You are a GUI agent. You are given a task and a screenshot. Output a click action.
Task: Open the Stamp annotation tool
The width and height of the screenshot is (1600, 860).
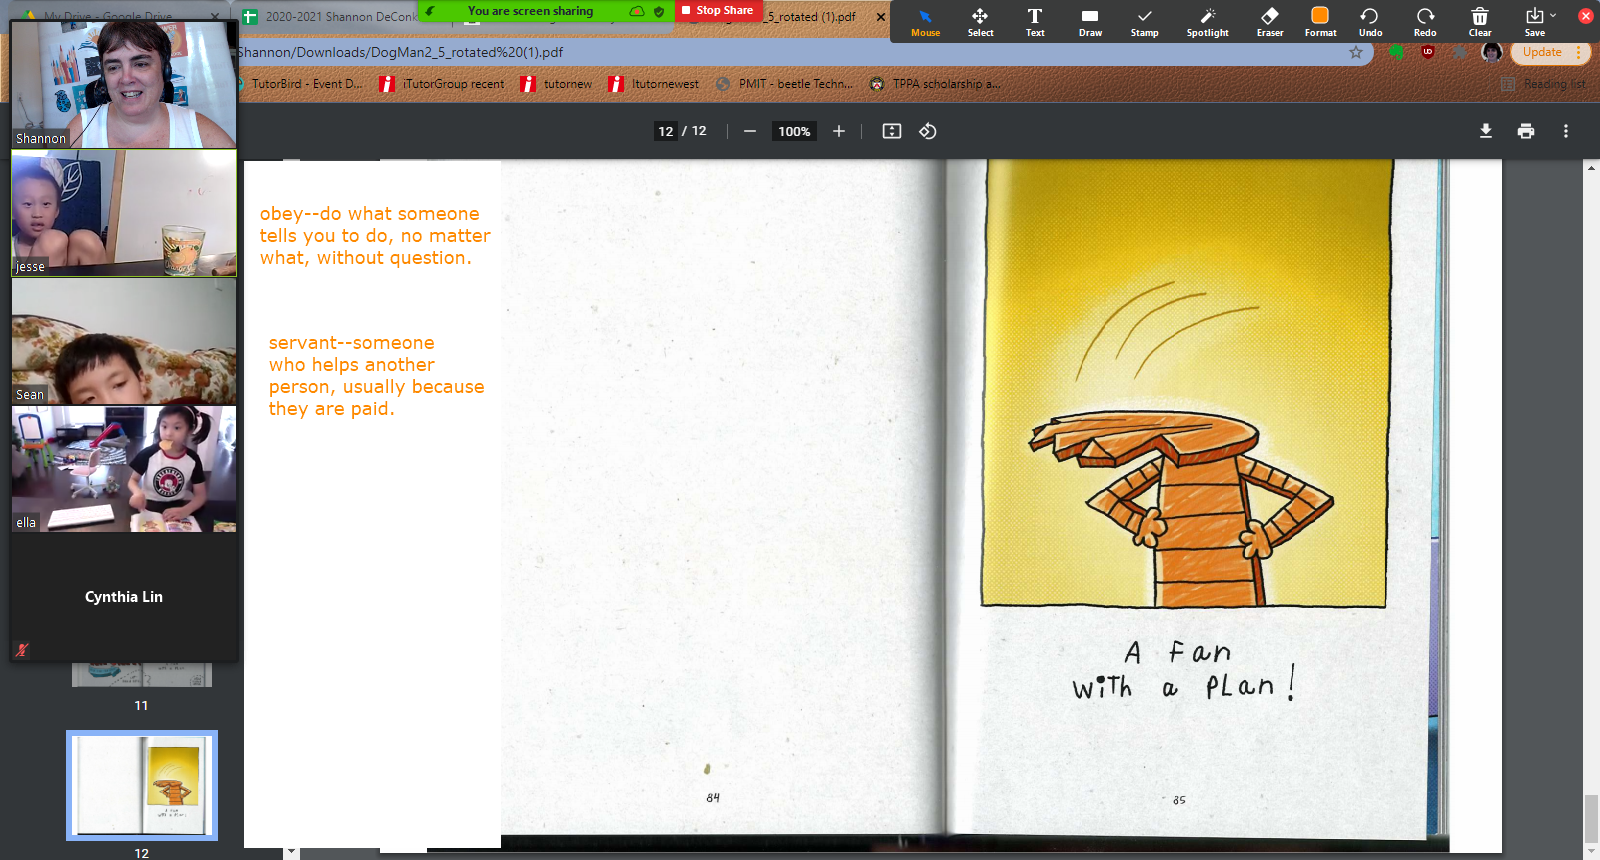pos(1145,22)
